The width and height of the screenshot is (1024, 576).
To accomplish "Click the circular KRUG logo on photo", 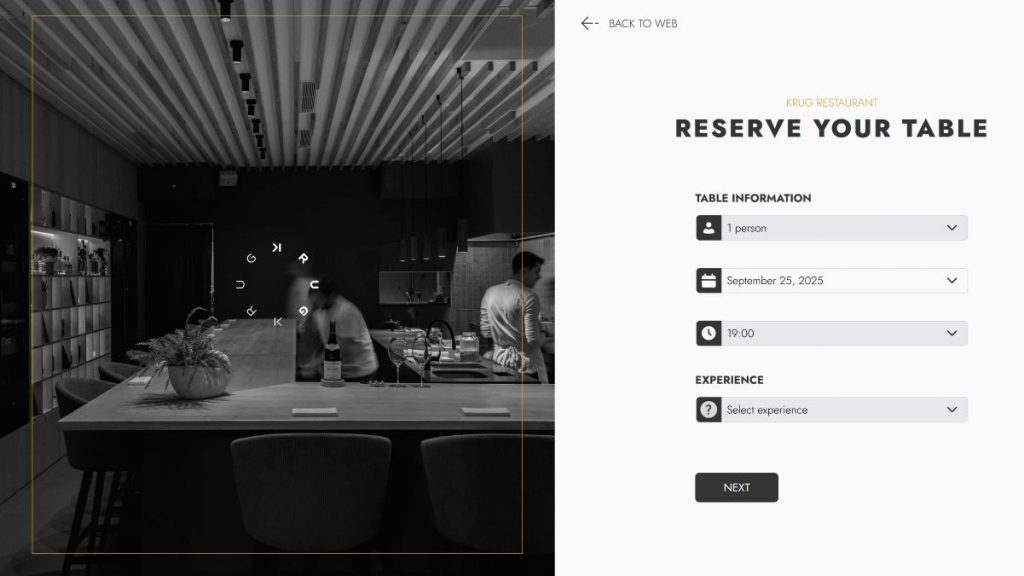I will [278, 285].
